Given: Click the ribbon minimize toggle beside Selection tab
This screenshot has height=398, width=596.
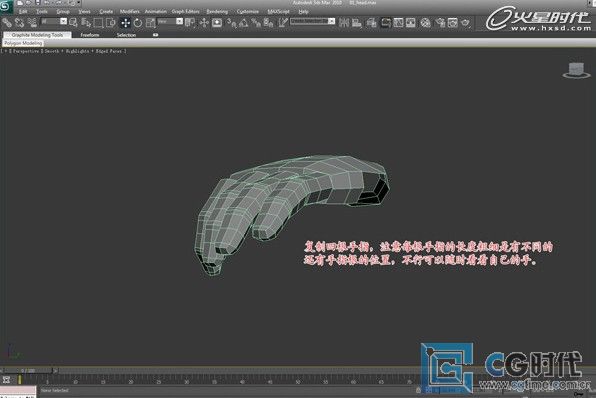Looking at the screenshot, I should (155, 35).
